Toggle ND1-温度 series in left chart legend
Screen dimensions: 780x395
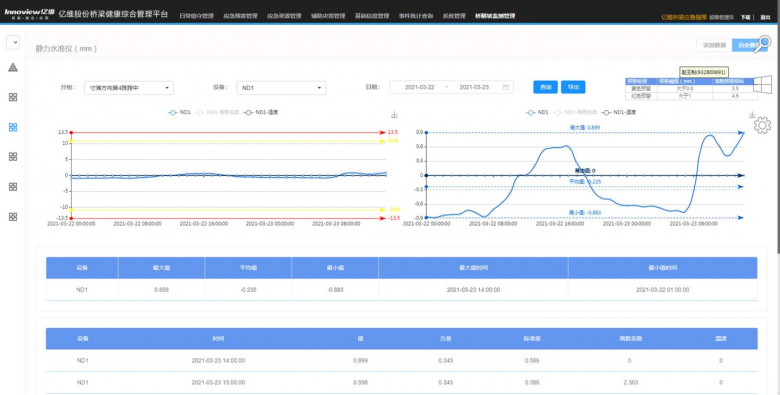[x=261, y=112]
